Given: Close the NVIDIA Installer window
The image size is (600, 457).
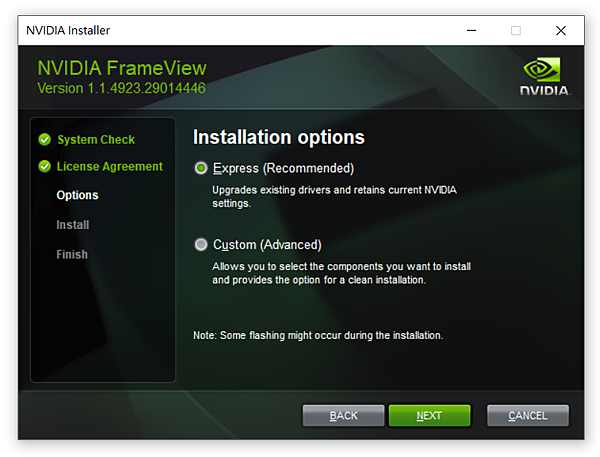Looking at the screenshot, I should (561, 30).
